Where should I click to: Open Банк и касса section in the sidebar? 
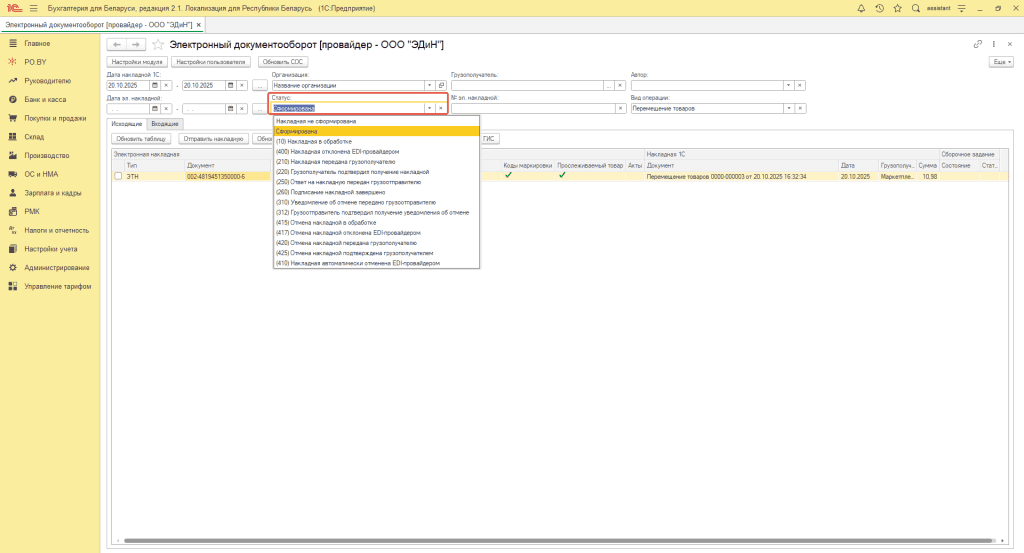pyautogui.click(x=46, y=100)
